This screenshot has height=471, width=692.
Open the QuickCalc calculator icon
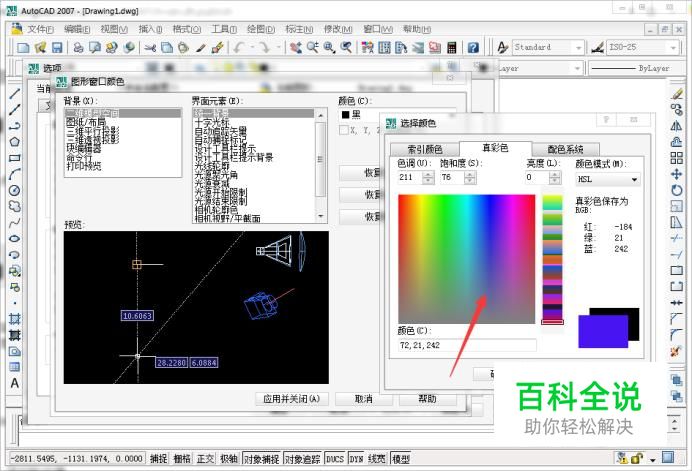(451, 47)
